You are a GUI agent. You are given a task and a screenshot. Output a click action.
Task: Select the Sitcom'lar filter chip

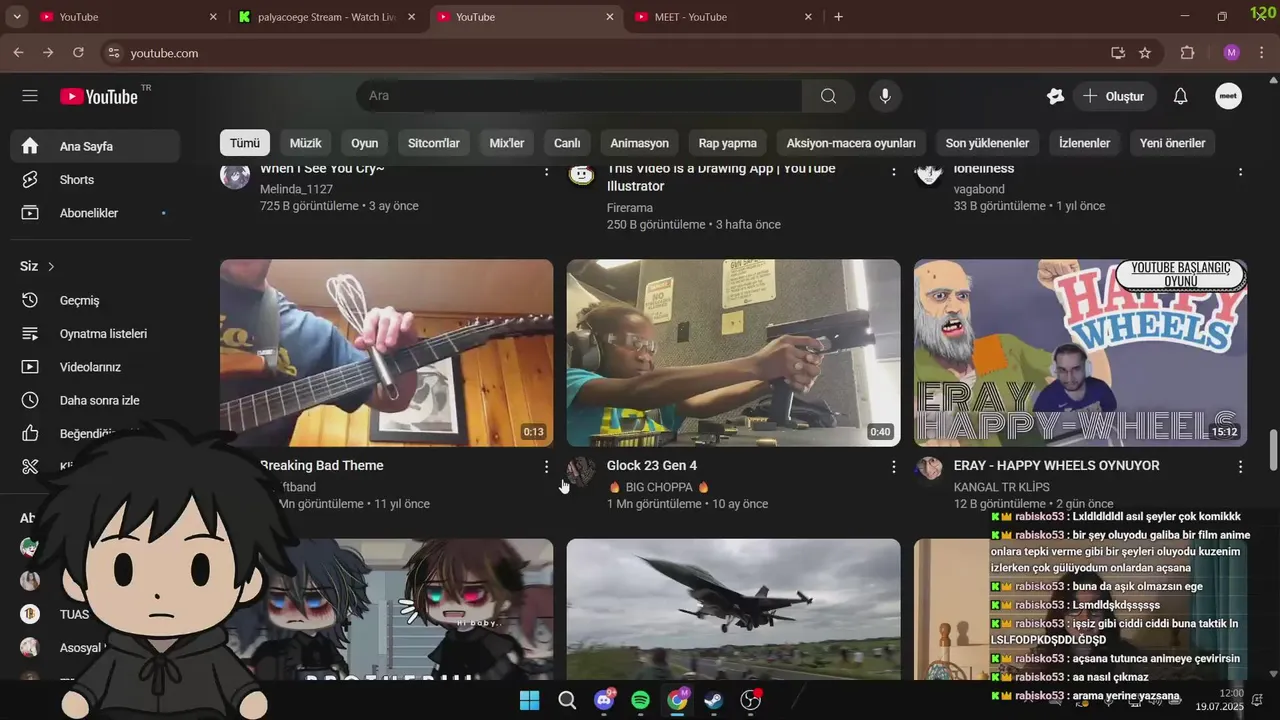[x=434, y=143]
